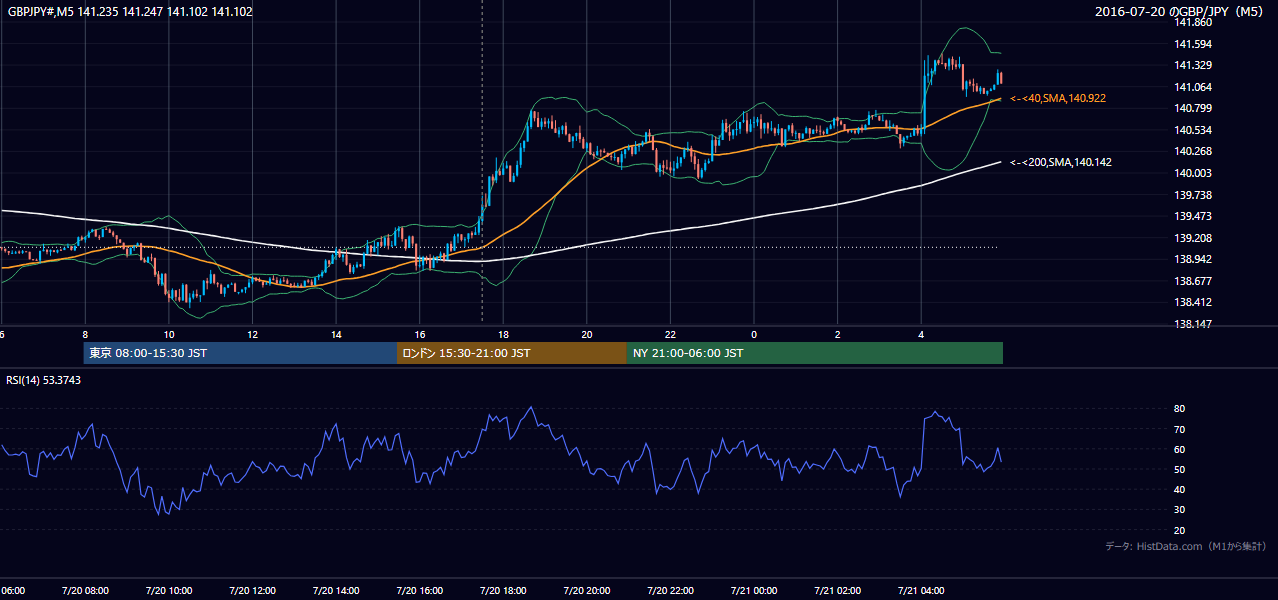Viewport: 1278px width, 600px height.
Task: Click the 7/21 02:00 time axis label
Action: (838, 590)
